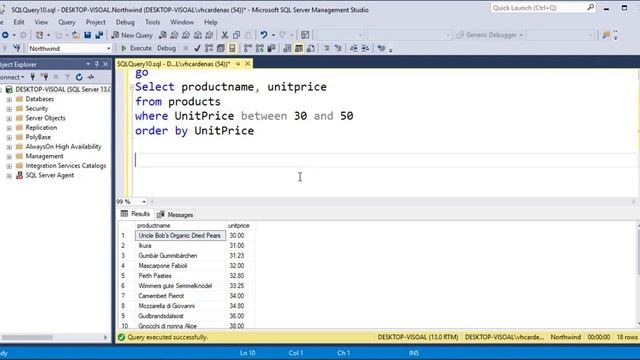Image resolution: width=640 pixels, height=360 pixels.
Task: Click Display Estimated Execution Plan icon
Action: coord(209,48)
